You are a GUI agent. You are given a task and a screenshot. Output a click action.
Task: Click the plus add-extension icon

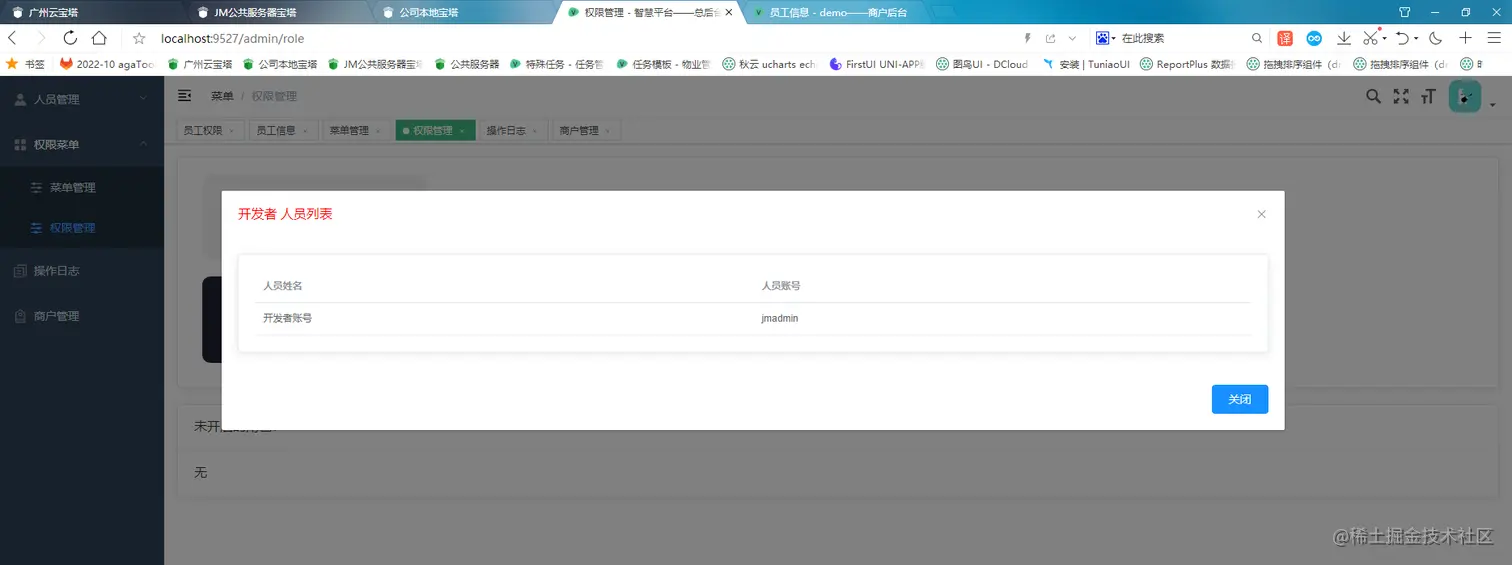click(x=1465, y=38)
